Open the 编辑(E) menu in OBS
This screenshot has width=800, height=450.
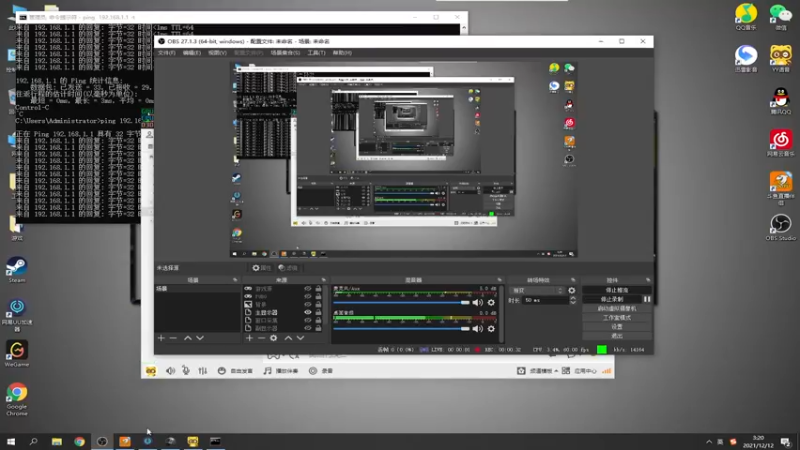192,53
